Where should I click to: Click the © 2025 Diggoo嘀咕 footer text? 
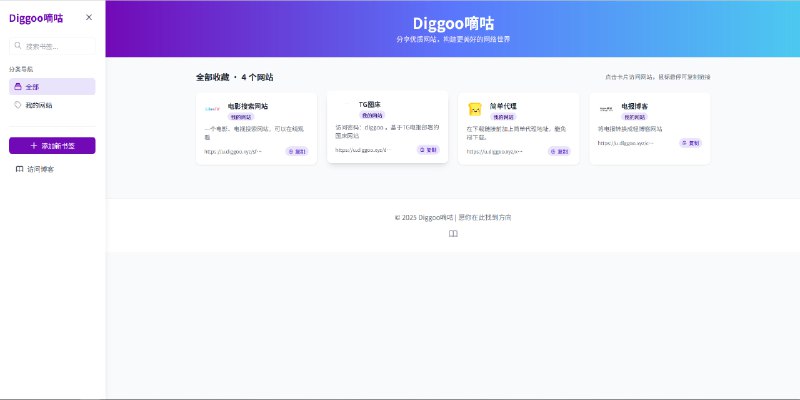pos(453,217)
